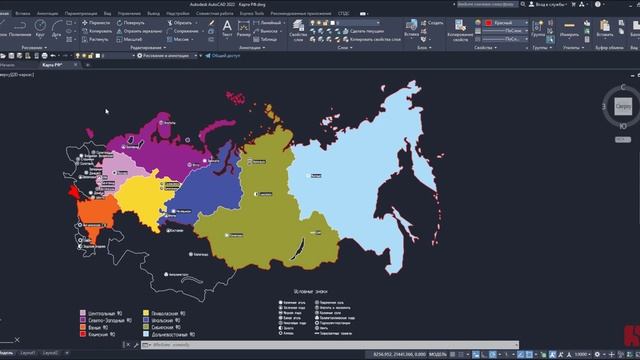Select the Arc (Дуга) draw tool
Image resolution: width=640 pixels, height=360 pixels.
pos(57,29)
